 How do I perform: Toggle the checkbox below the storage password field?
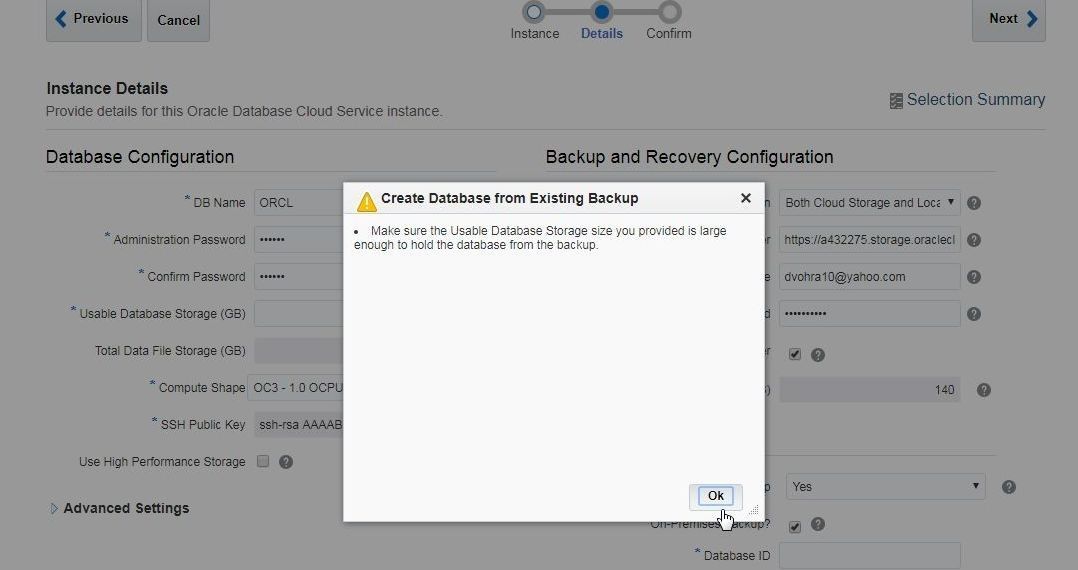(795, 354)
